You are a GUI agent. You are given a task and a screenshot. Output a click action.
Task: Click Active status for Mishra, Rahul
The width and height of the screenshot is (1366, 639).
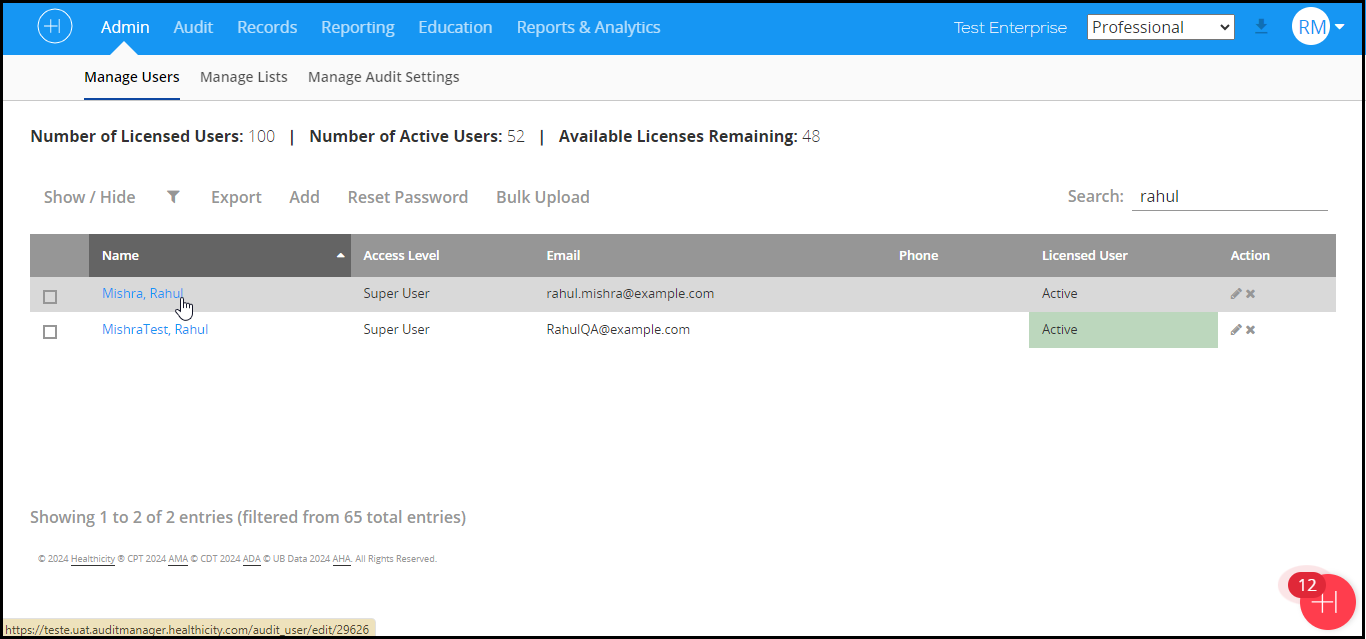[x=1060, y=293]
